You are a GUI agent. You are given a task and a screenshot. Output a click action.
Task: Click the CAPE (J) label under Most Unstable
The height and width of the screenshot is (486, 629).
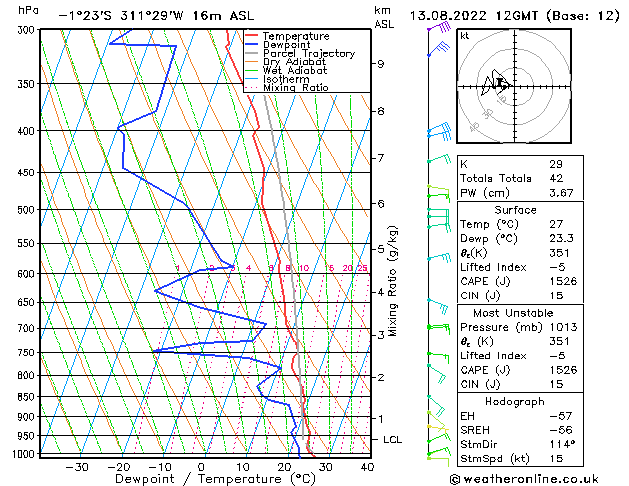click(x=485, y=370)
